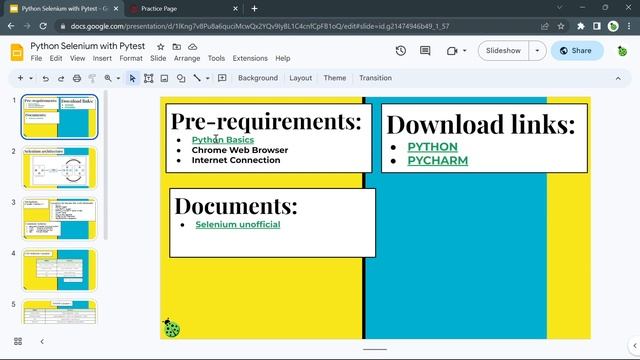Open the Tools menu
Viewport: 640px width, 360px height.
[x=216, y=58]
